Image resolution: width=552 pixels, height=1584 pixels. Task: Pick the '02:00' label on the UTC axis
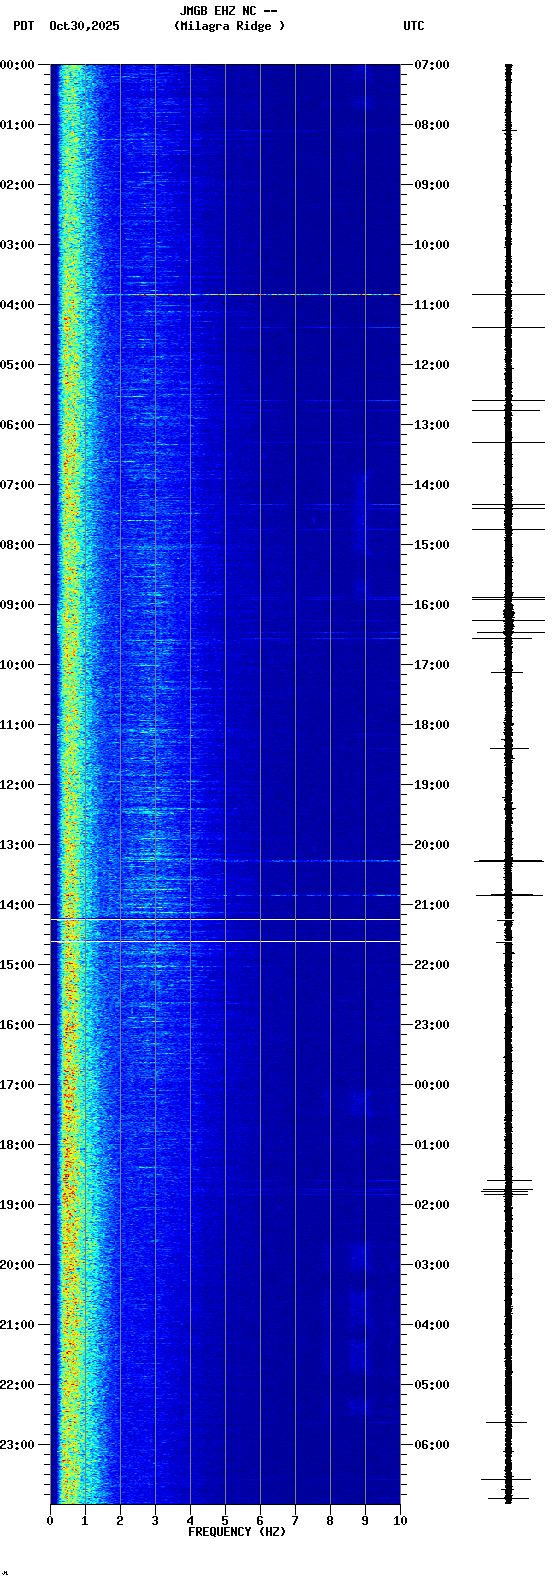[x=432, y=1205]
